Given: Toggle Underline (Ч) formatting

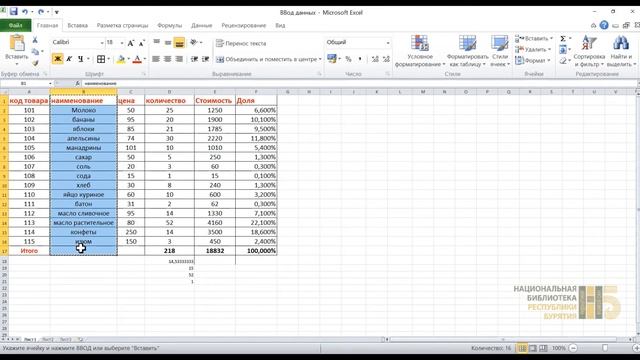Looking at the screenshot, I should 80,59.
